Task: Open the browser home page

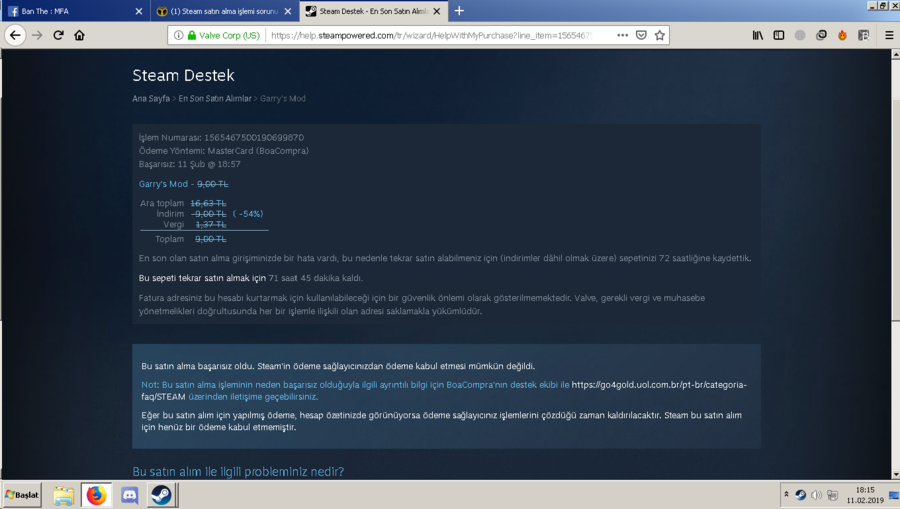Action: pyautogui.click(x=79, y=36)
